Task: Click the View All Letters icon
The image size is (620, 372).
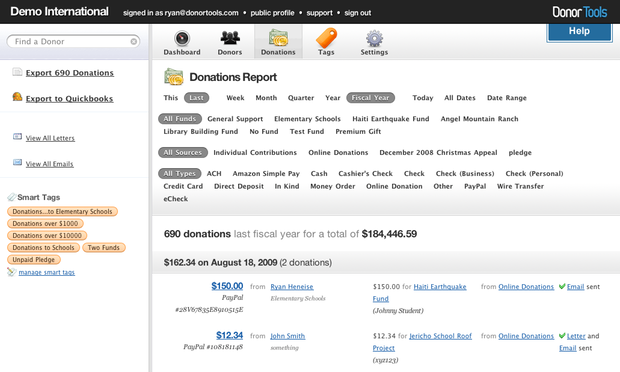Action: (x=17, y=136)
